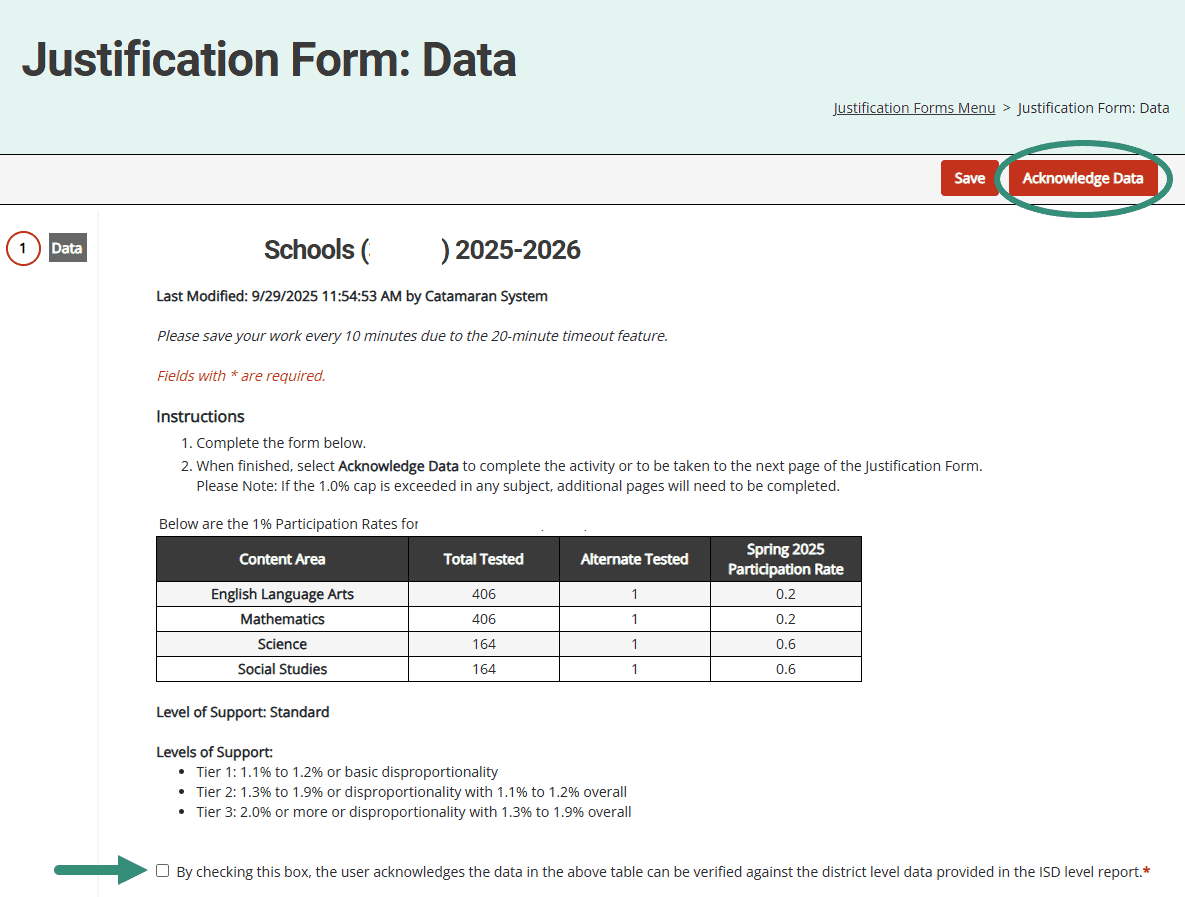
Task: Click the Tier 1 support level bullet
Action: tap(347, 772)
